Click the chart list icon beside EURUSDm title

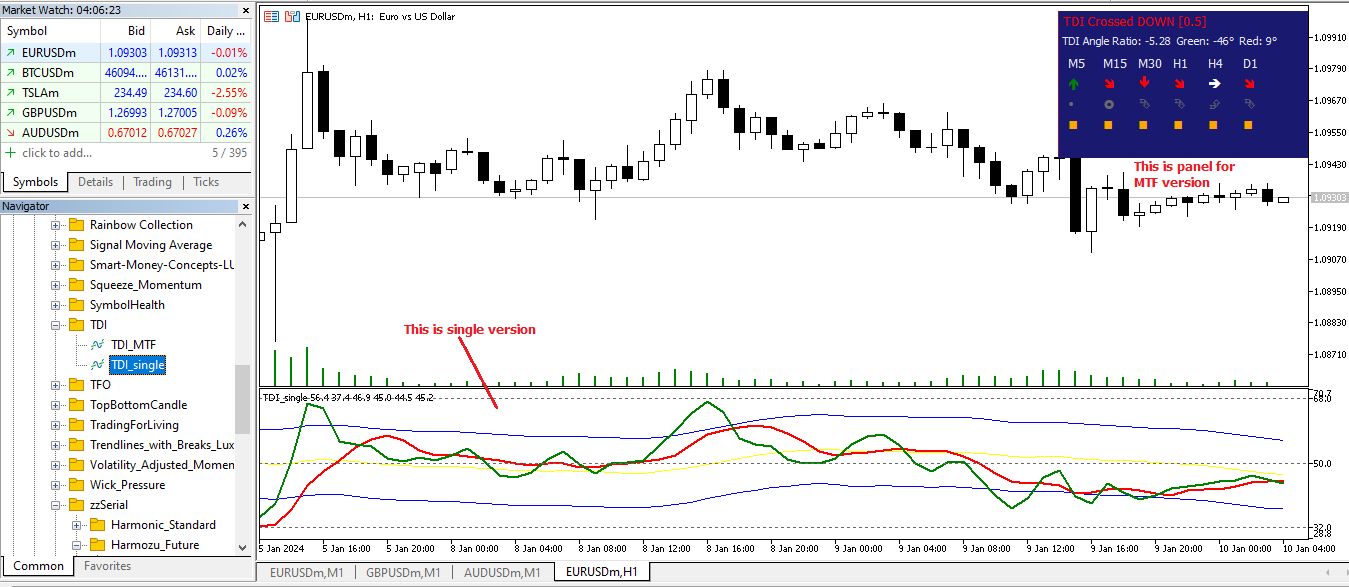coord(272,16)
